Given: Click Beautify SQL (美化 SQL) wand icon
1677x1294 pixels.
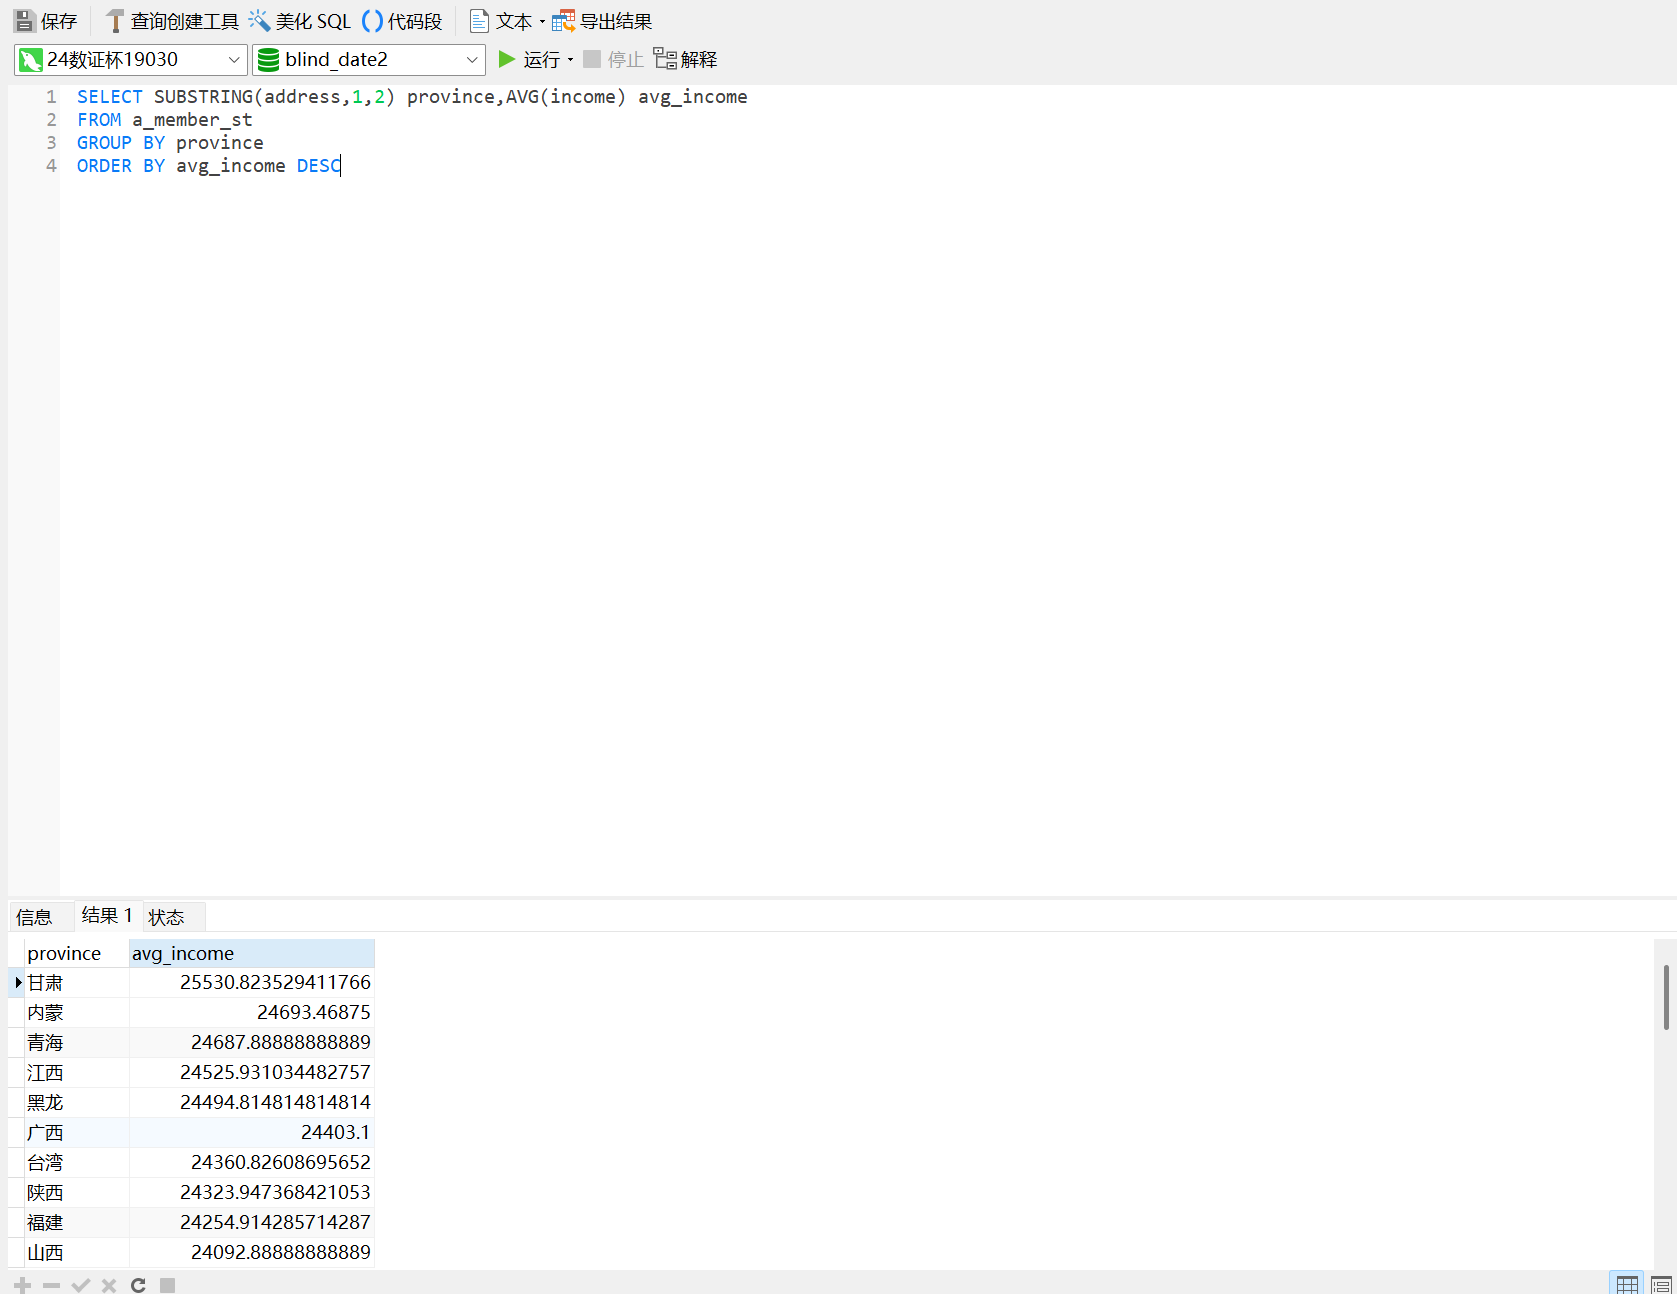Looking at the screenshot, I should coord(259,21).
